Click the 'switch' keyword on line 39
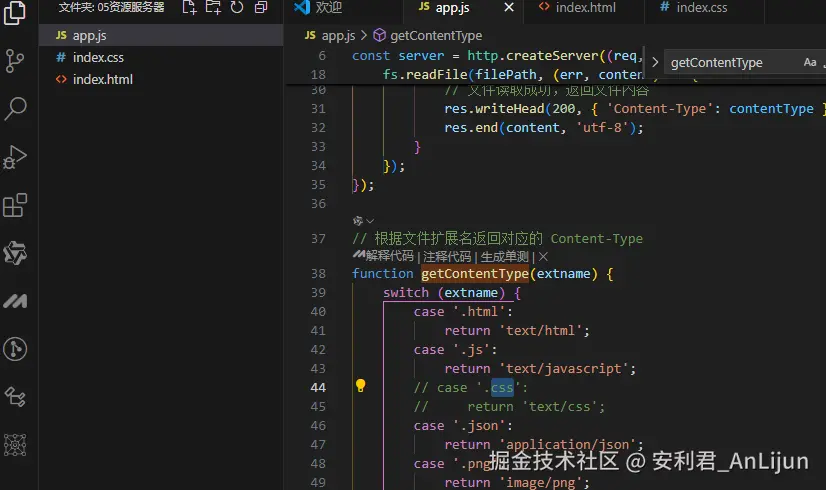The image size is (826, 490). (x=406, y=292)
